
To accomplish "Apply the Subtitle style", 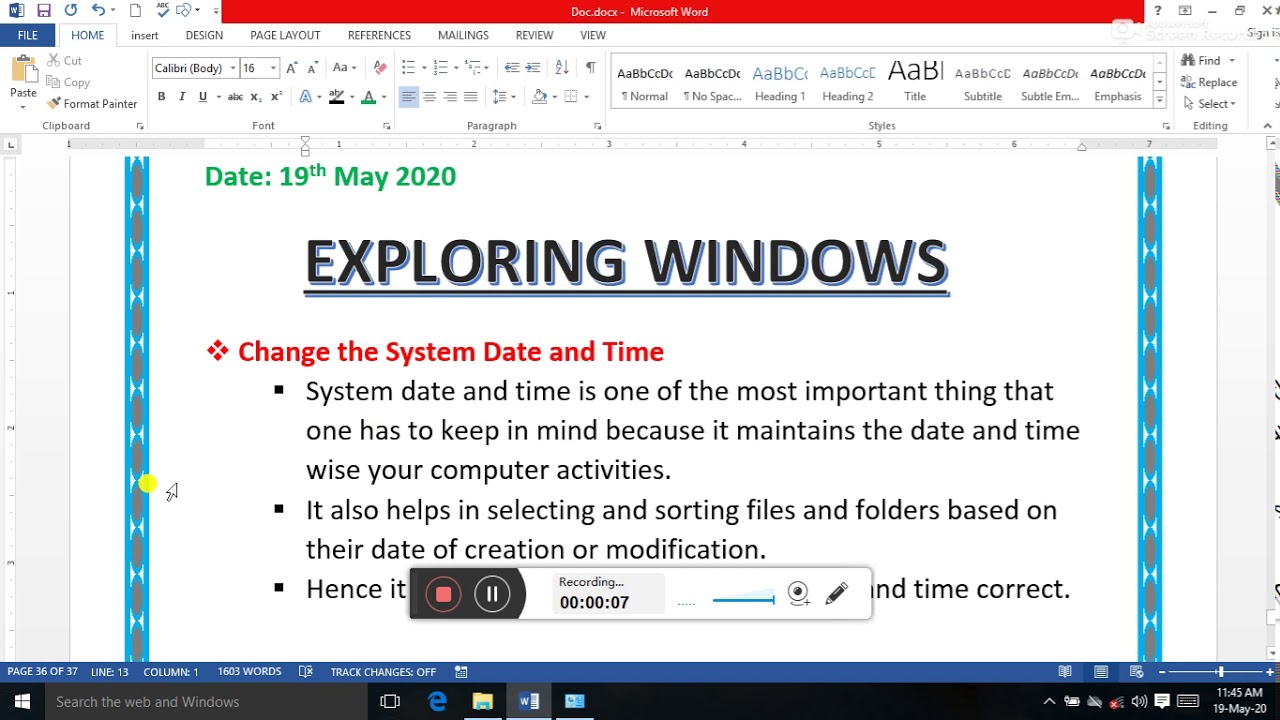I will [983, 83].
